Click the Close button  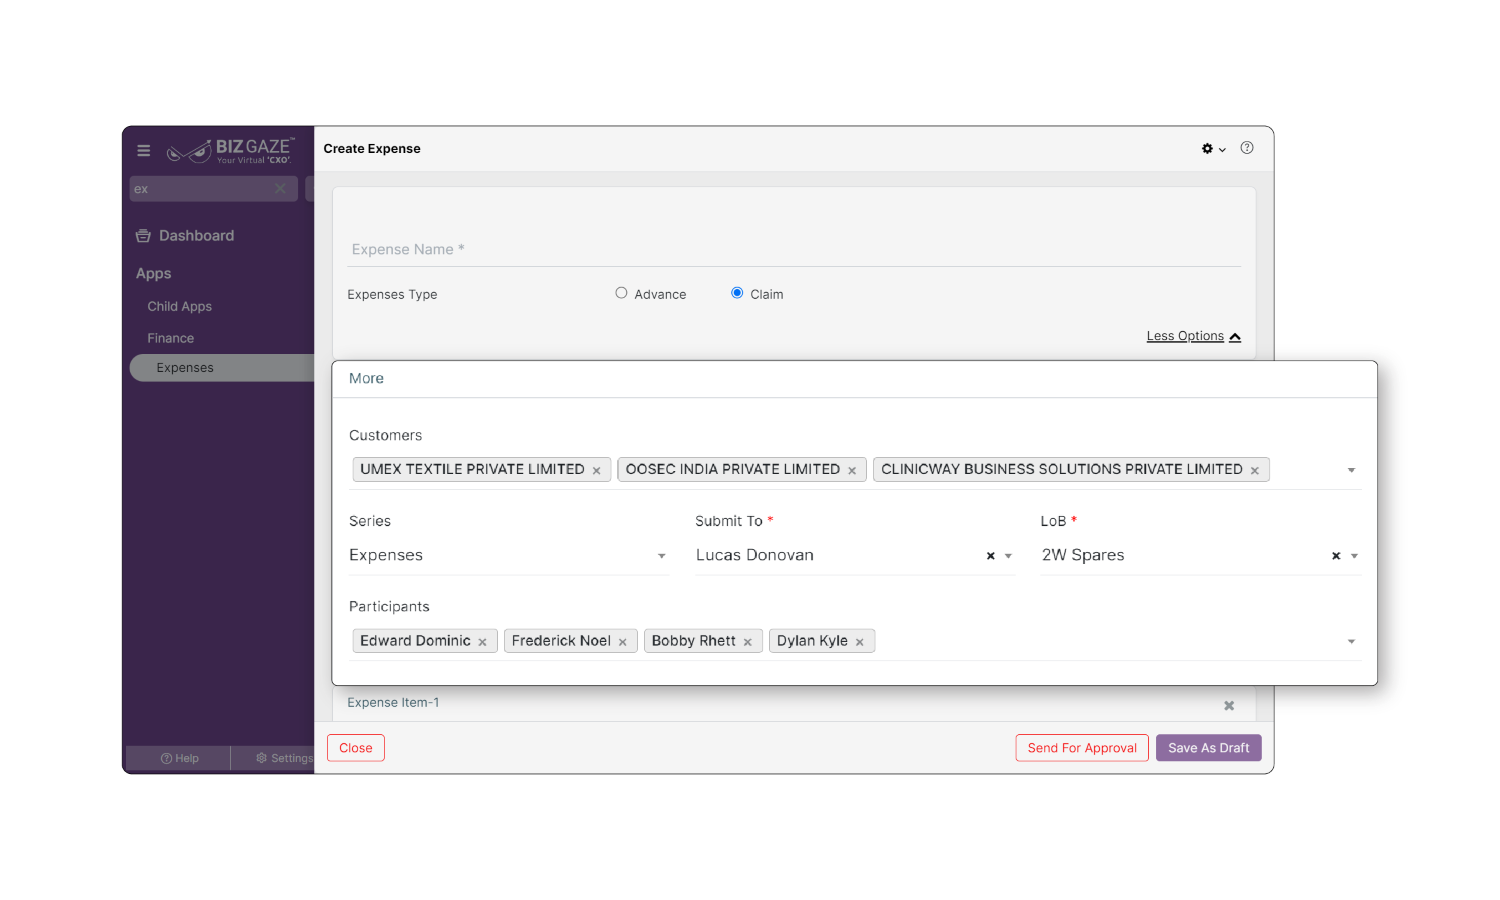click(356, 748)
